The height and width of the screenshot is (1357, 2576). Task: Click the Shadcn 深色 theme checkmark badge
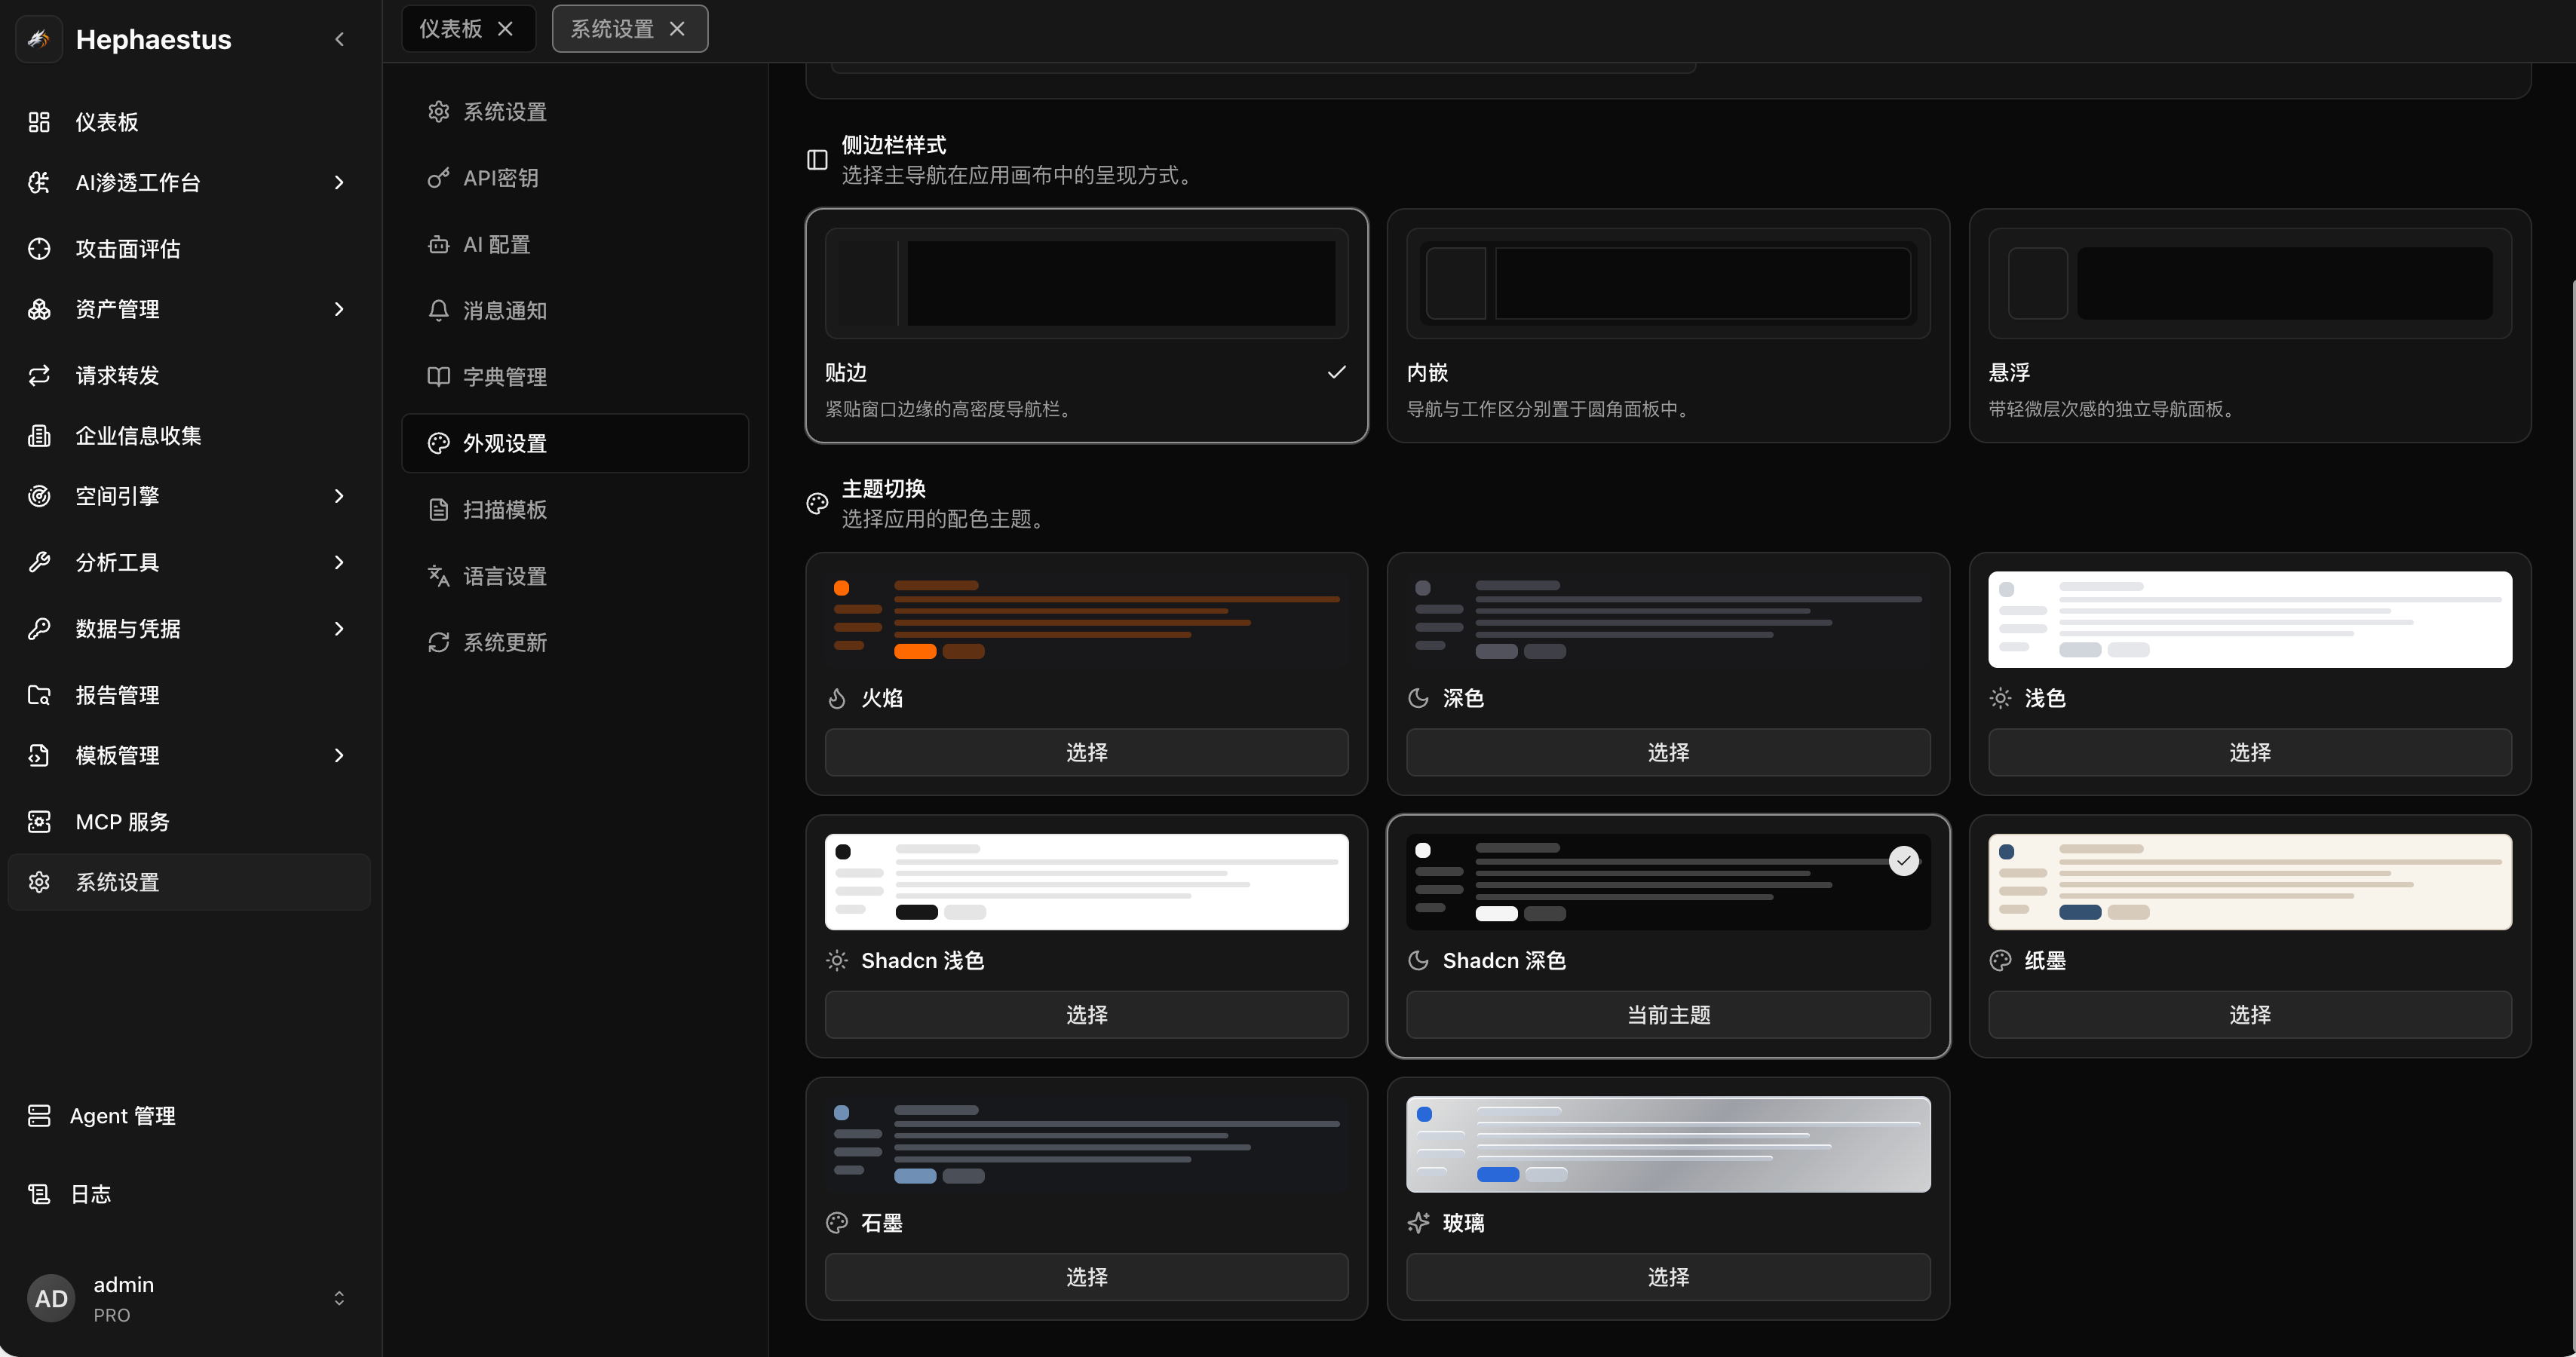click(x=1903, y=861)
